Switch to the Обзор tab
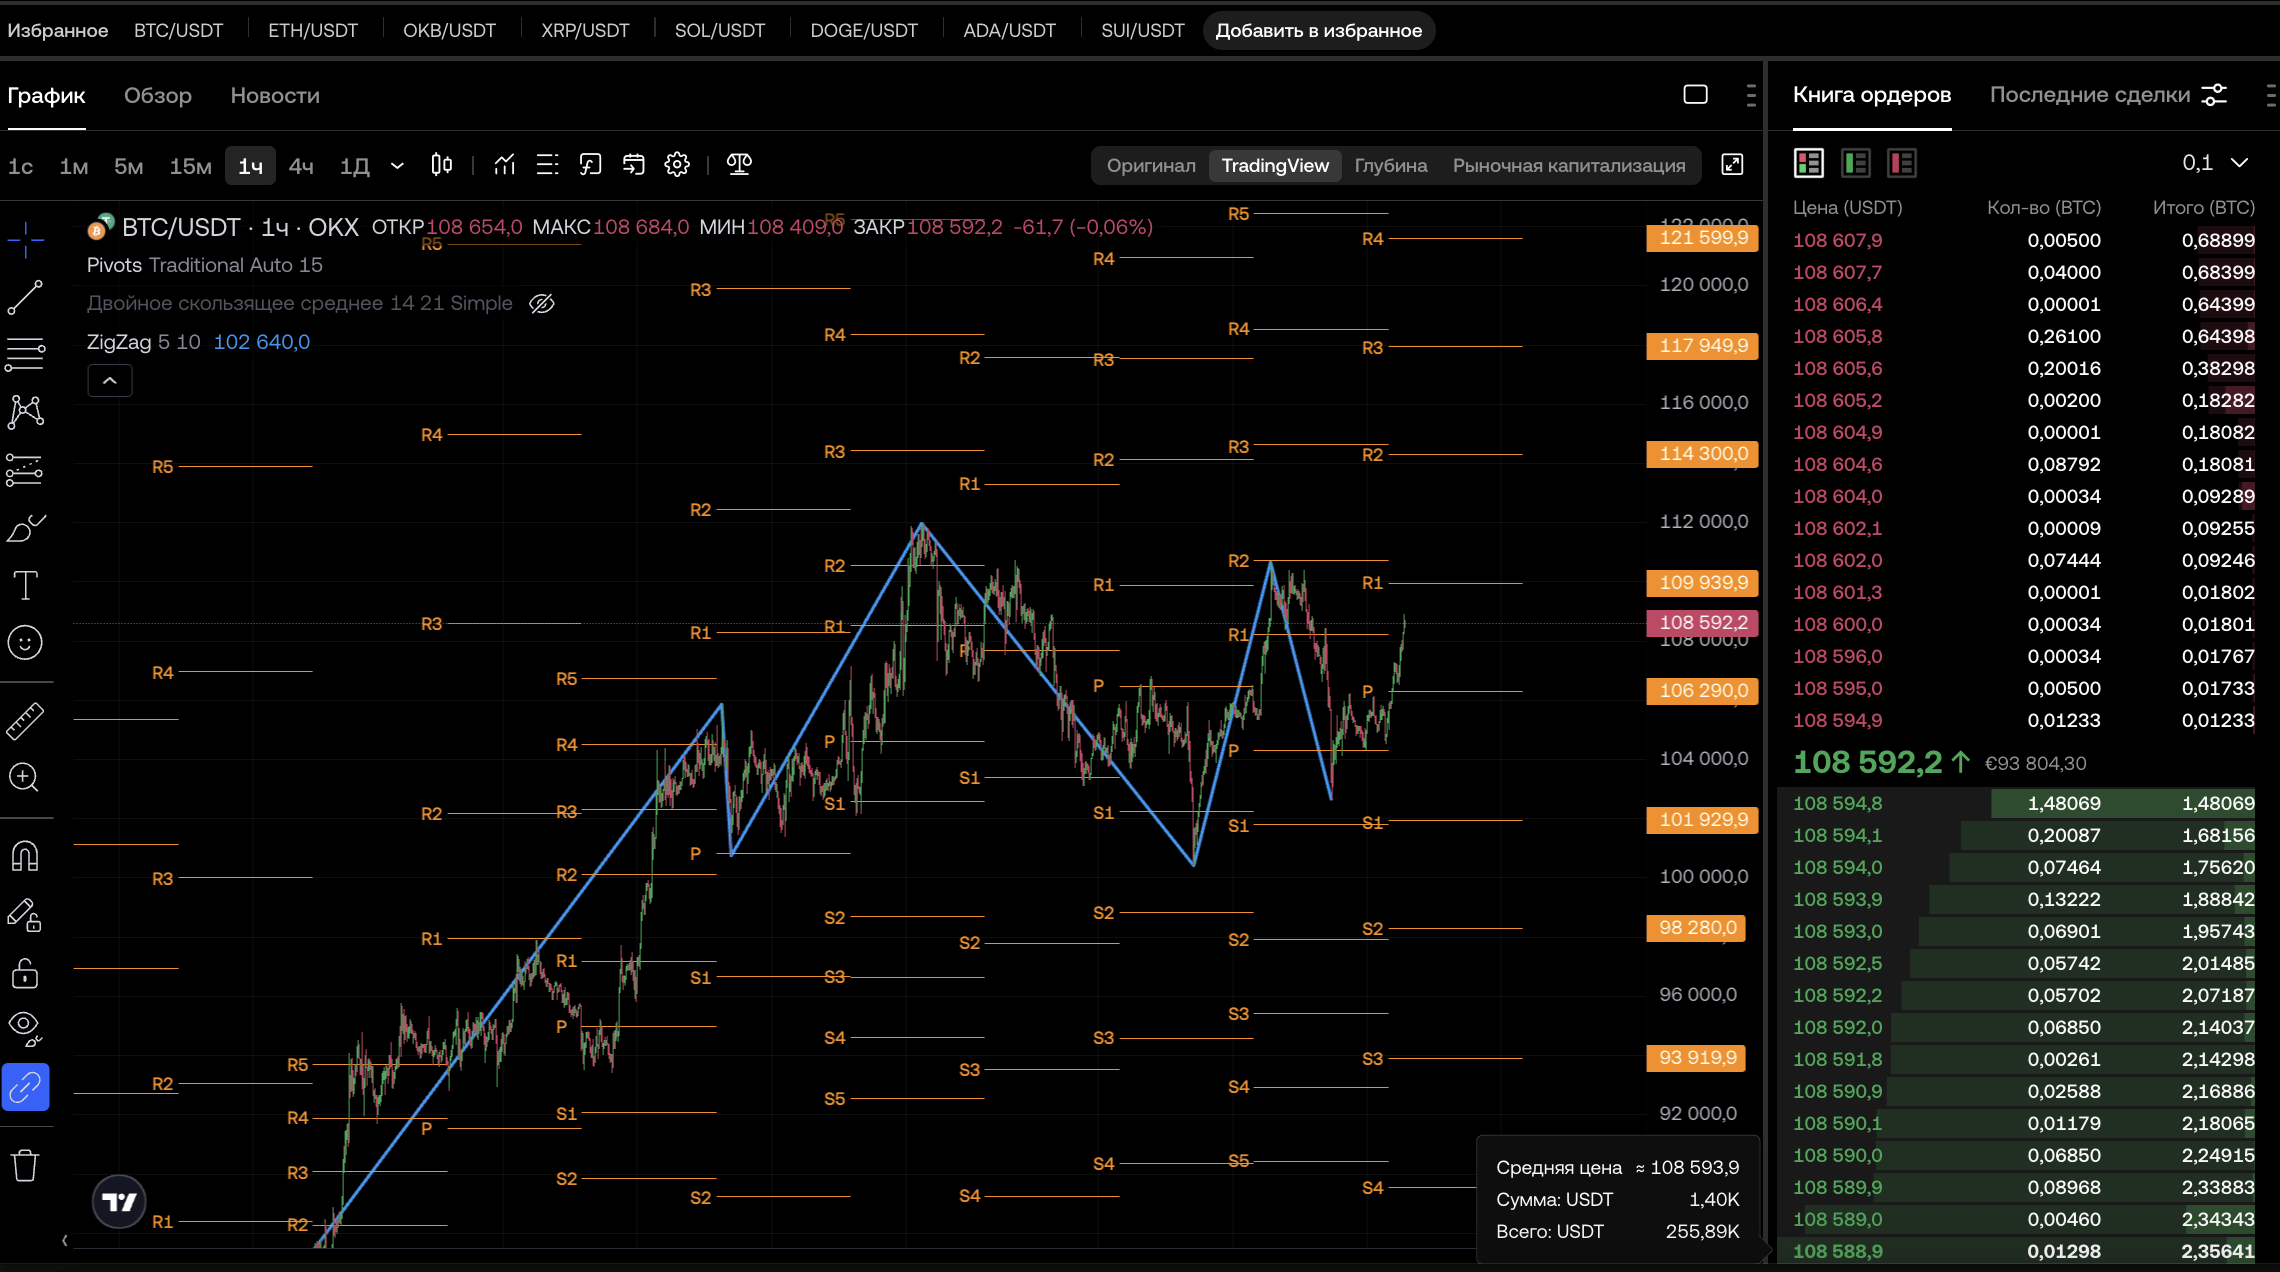The image size is (2280, 1272). pyautogui.click(x=158, y=95)
